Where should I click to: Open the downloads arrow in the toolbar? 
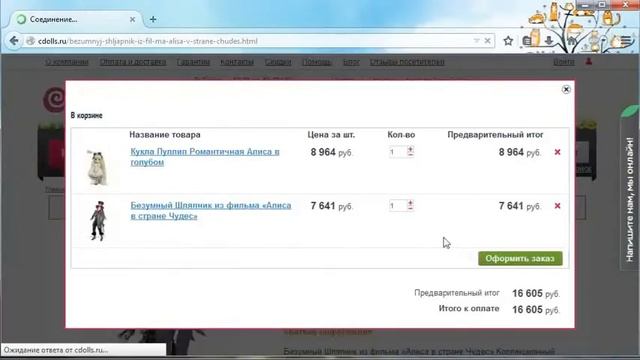coord(549,41)
